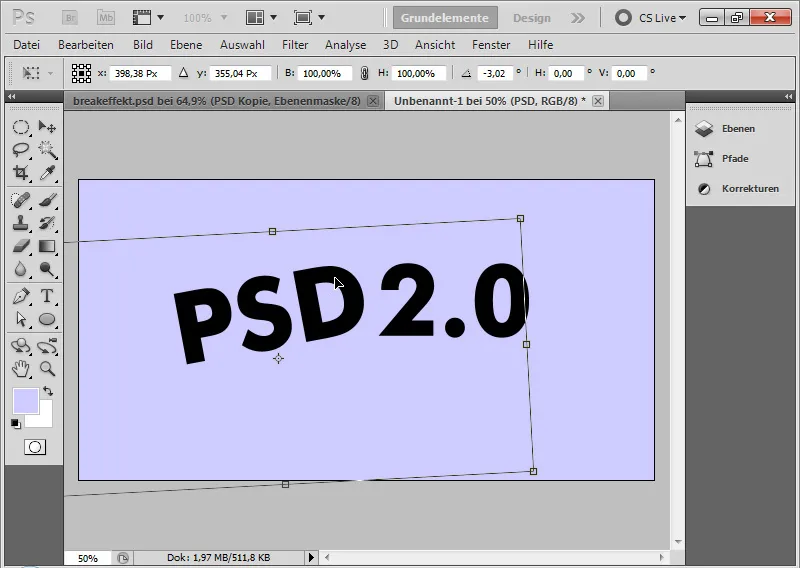The image size is (800, 568).
Task: Select the Lasso tool
Action: [x=20, y=150]
